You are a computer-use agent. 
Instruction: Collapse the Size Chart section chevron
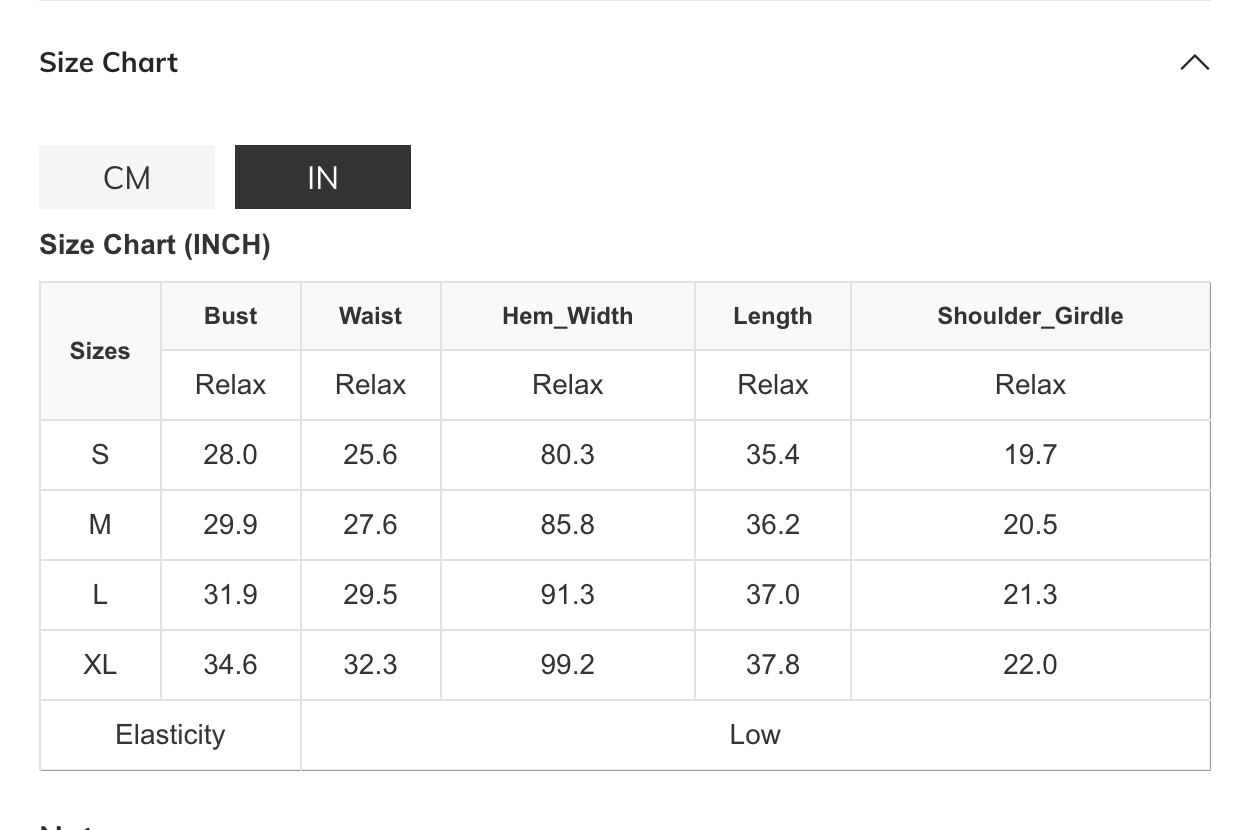pyautogui.click(x=1194, y=63)
